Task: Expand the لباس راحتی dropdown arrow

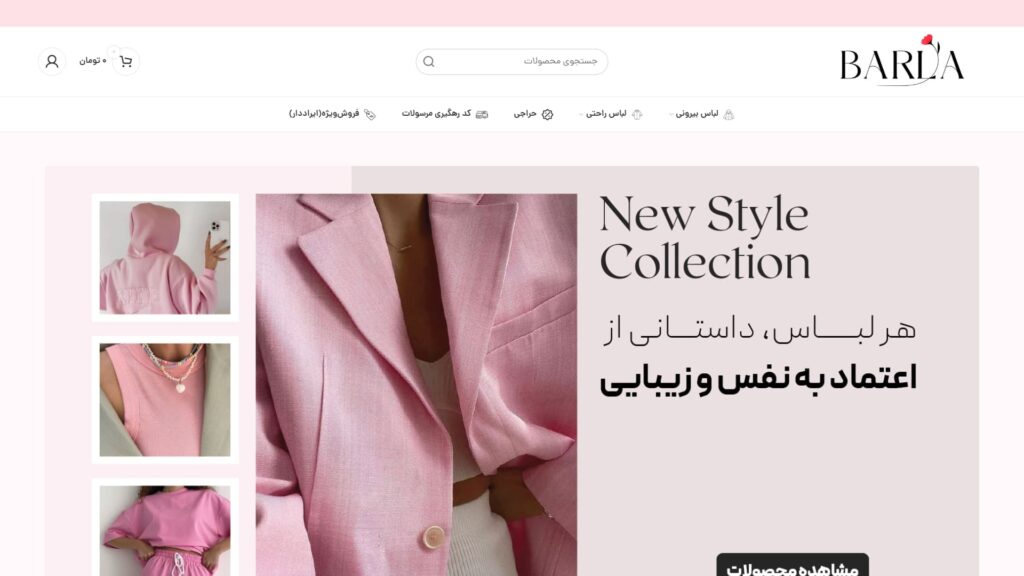Action: (581, 114)
